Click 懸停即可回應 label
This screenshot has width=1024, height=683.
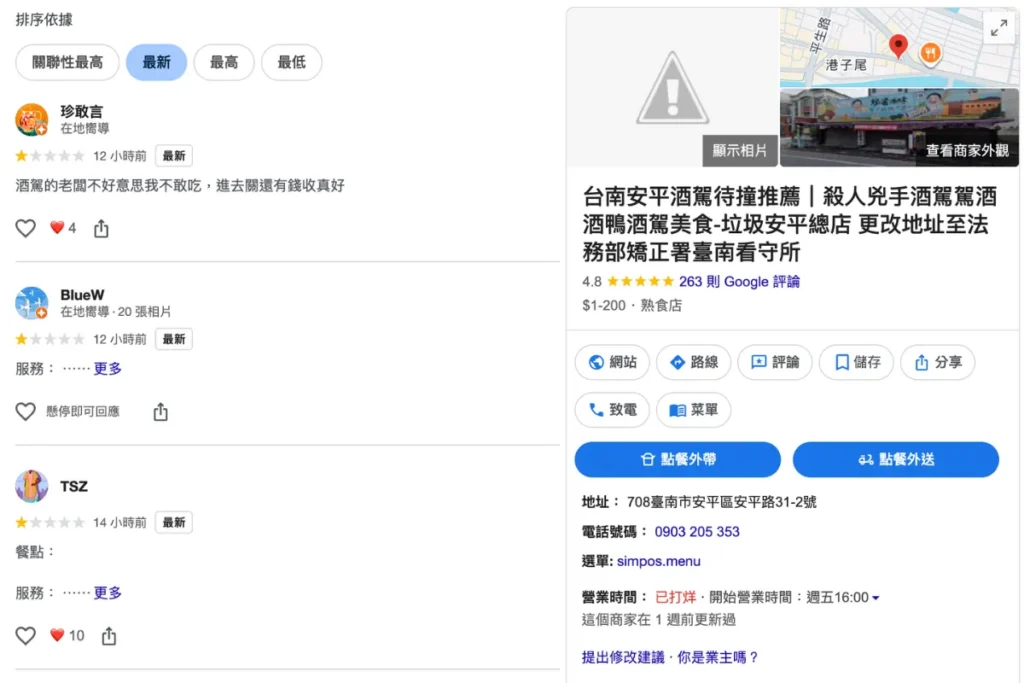83,411
